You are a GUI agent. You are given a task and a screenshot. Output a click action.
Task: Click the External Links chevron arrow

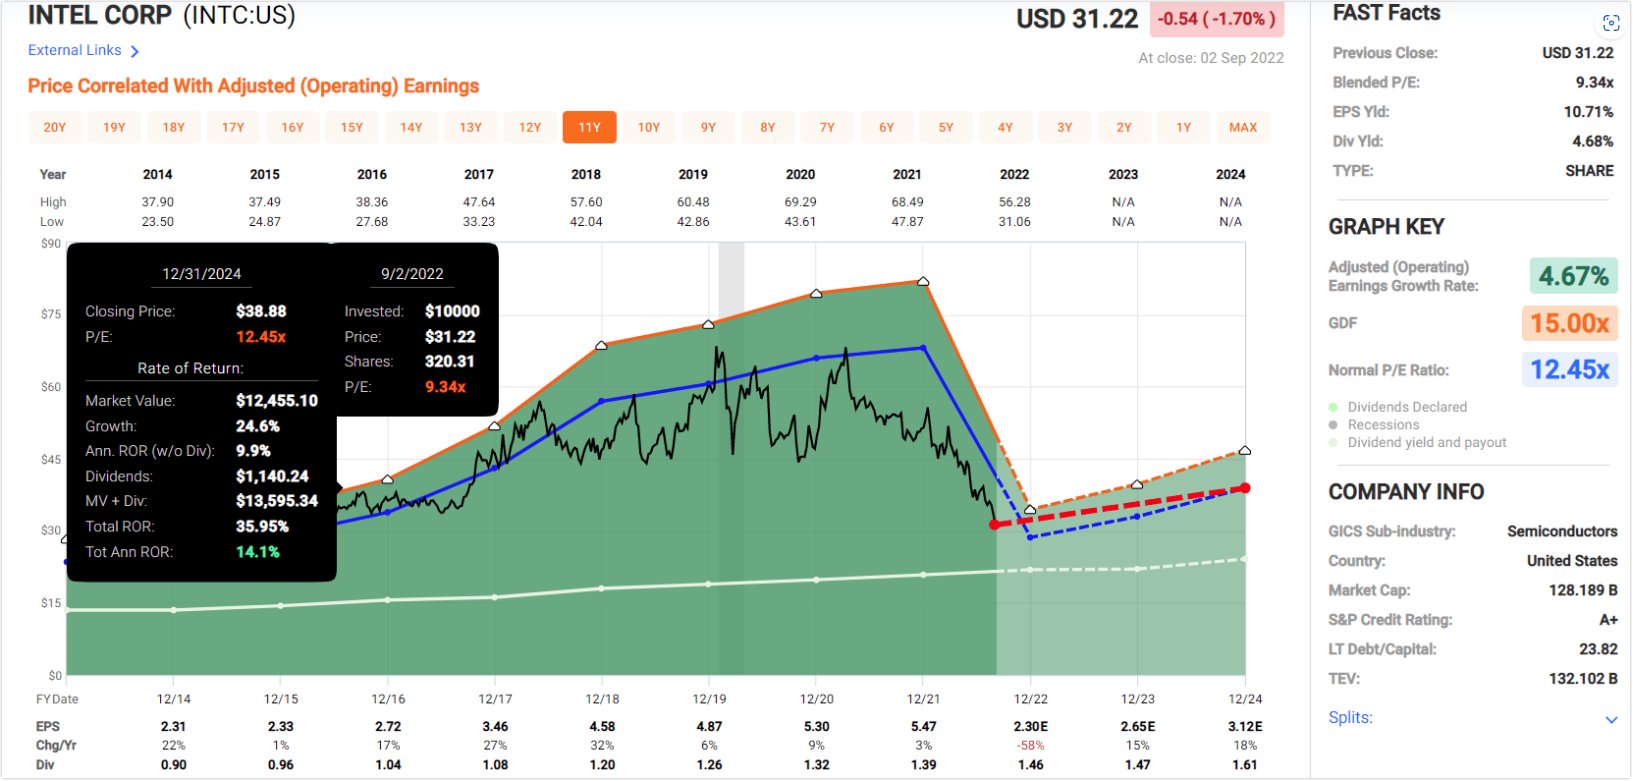(x=135, y=51)
